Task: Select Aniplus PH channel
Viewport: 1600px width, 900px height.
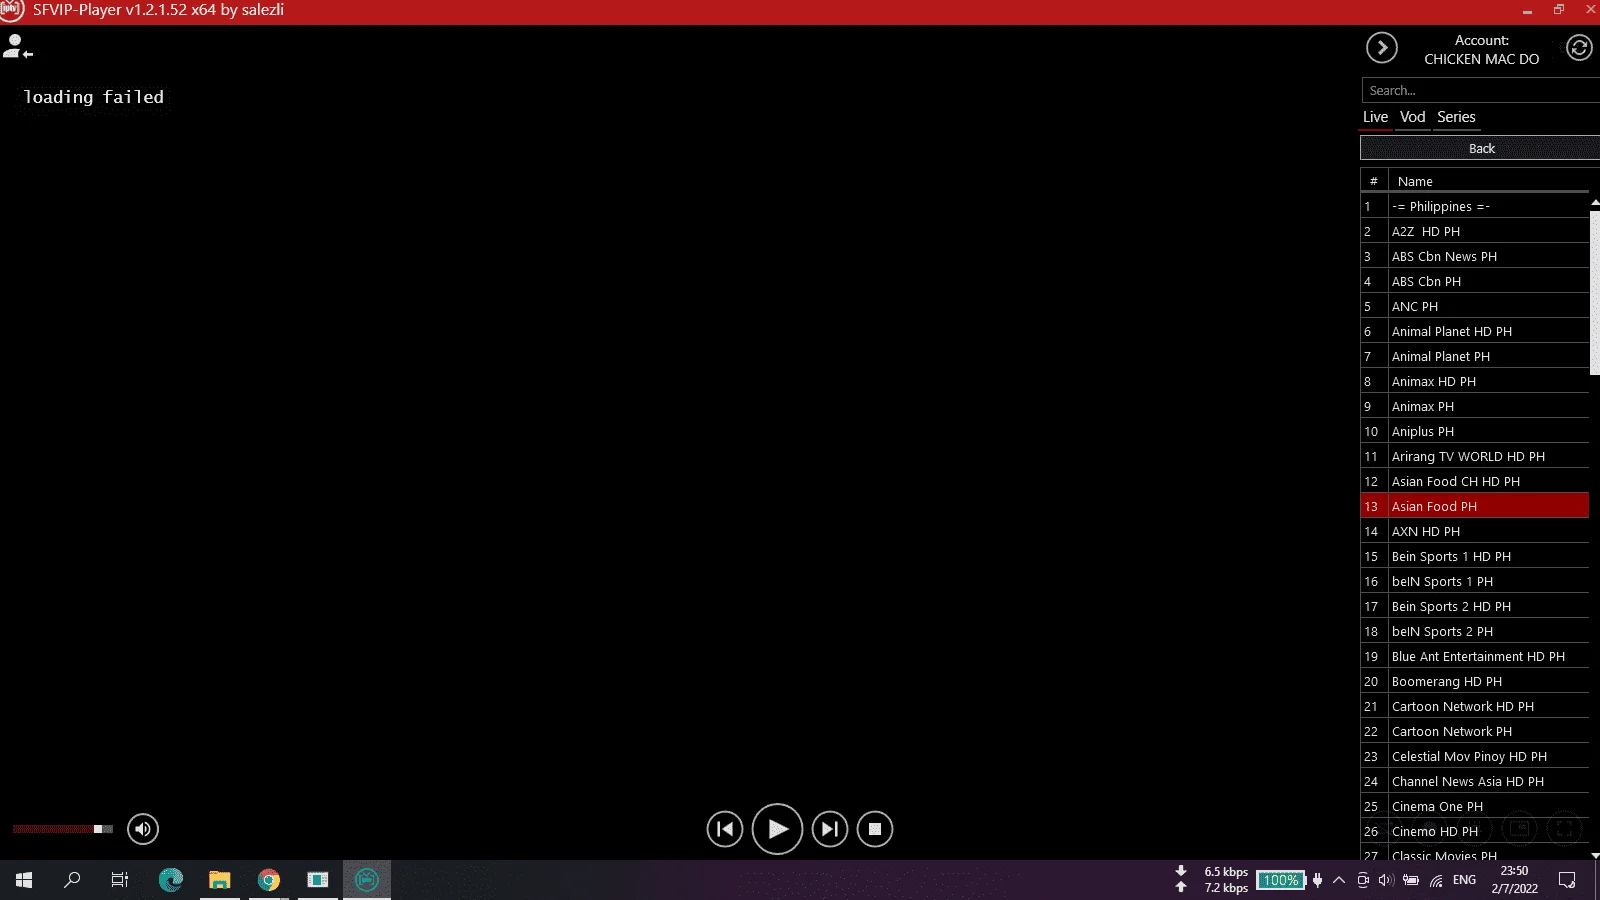Action: point(1475,431)
